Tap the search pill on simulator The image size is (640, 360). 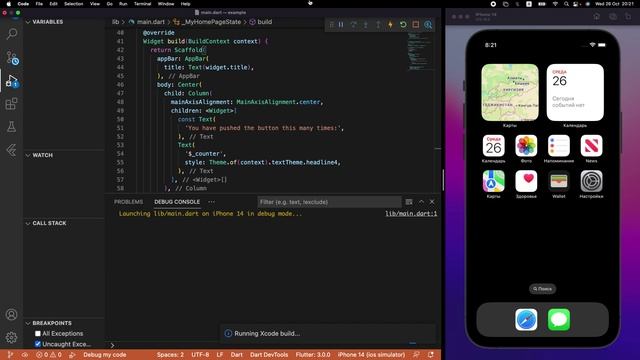pyautogui.click(x=542, y=289)
